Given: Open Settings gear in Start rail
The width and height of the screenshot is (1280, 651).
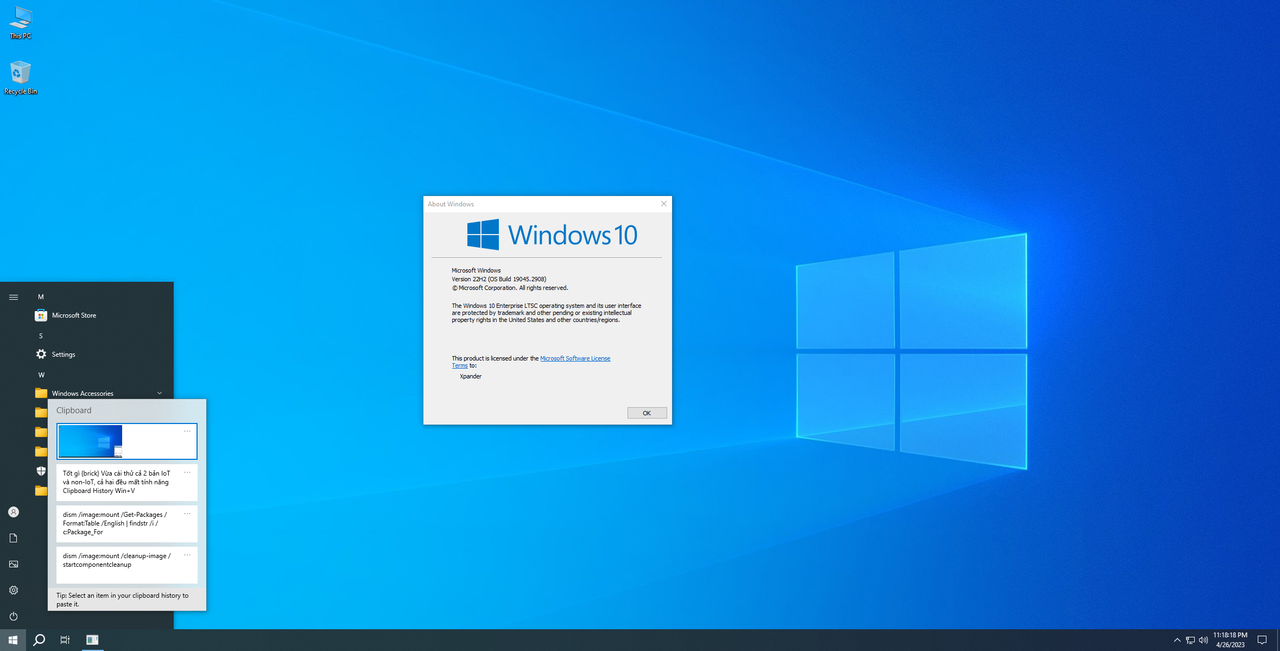Looking at the screenshot, I should [x=13, y=590].
